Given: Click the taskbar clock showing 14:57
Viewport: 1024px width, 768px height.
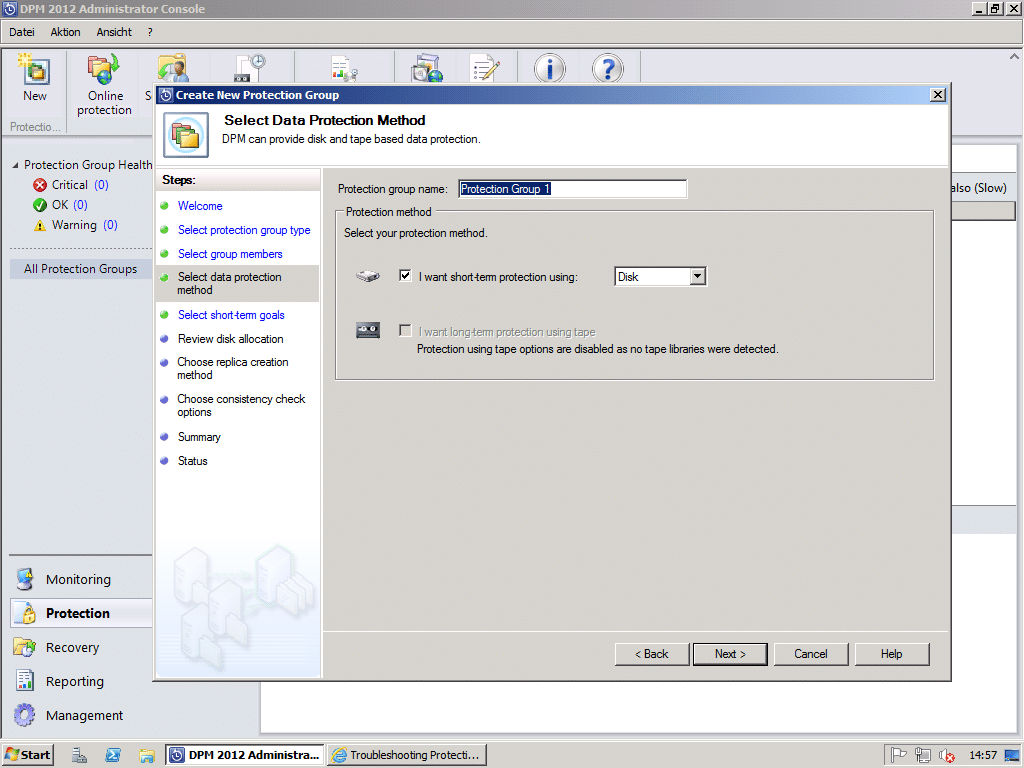Looking at the screenshot, I should [x=983, y=755].
